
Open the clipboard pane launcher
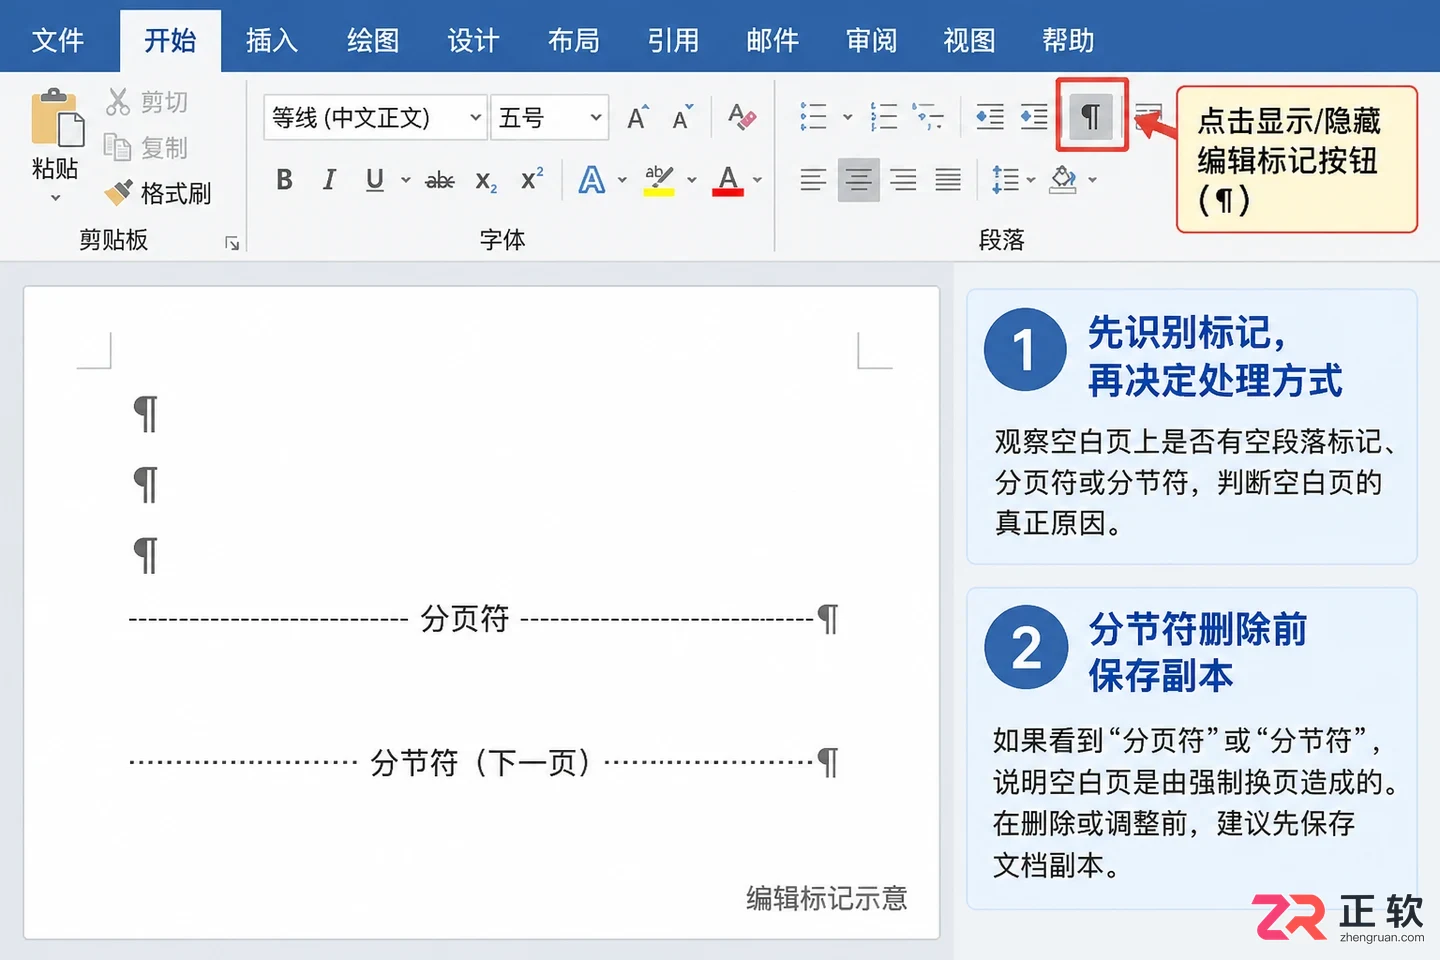pos(232,243)
